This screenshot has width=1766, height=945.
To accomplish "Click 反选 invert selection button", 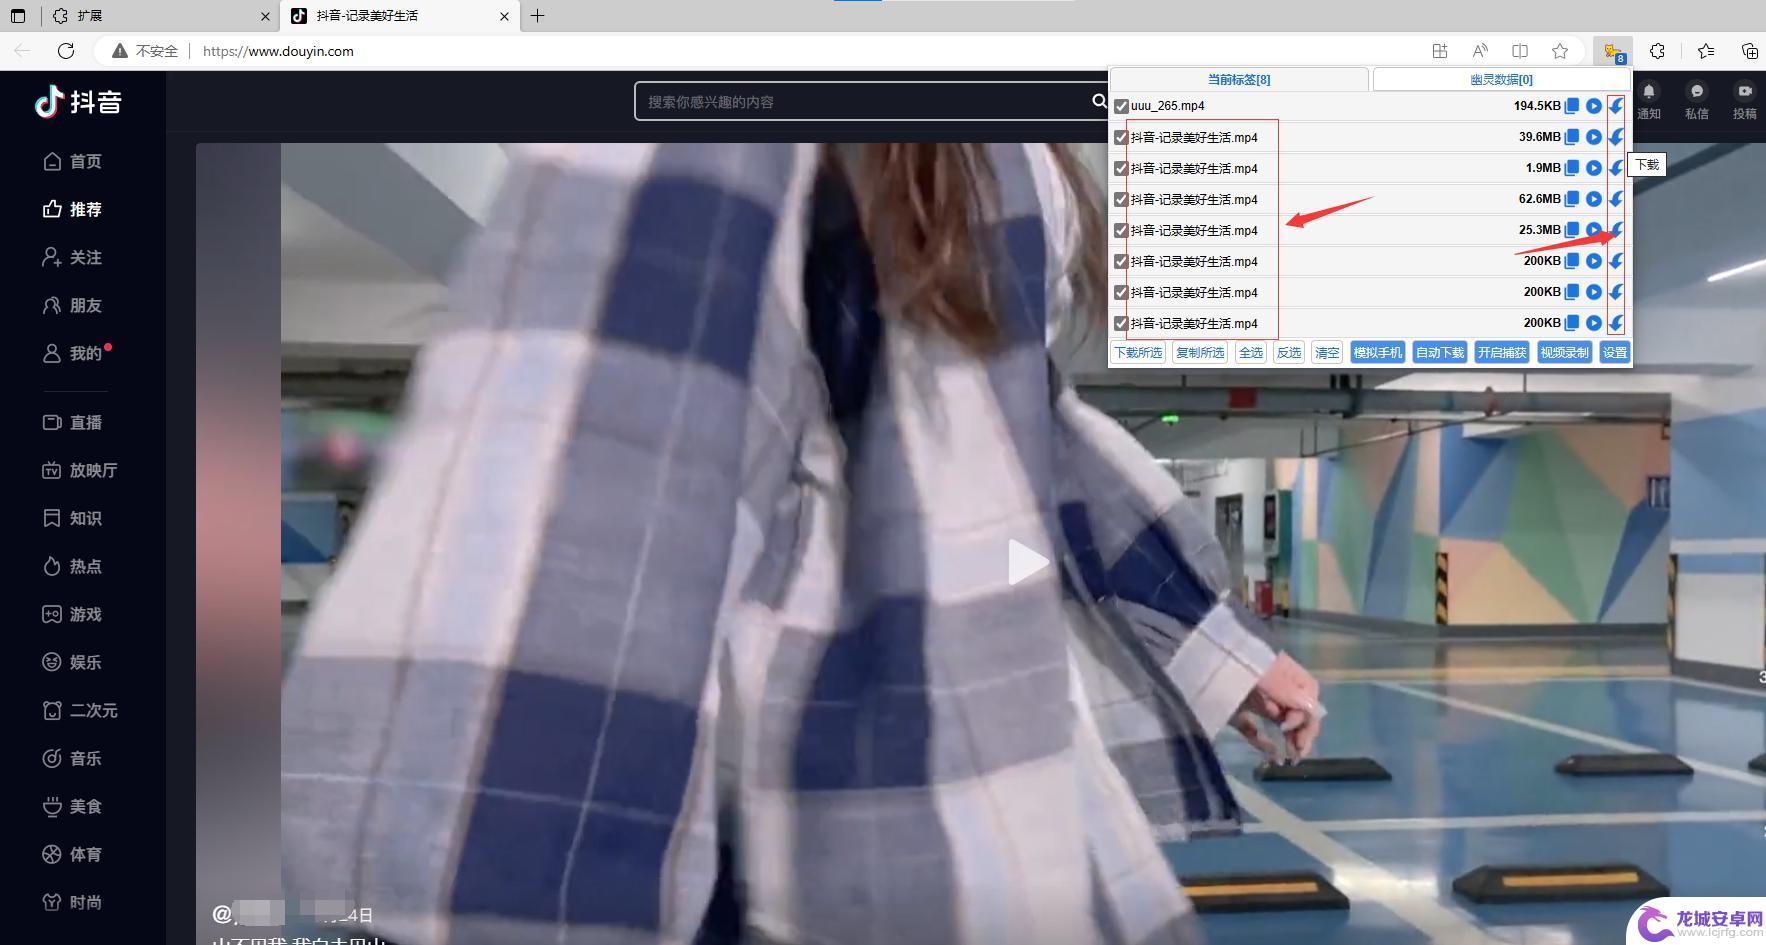I will [1289, 352].
